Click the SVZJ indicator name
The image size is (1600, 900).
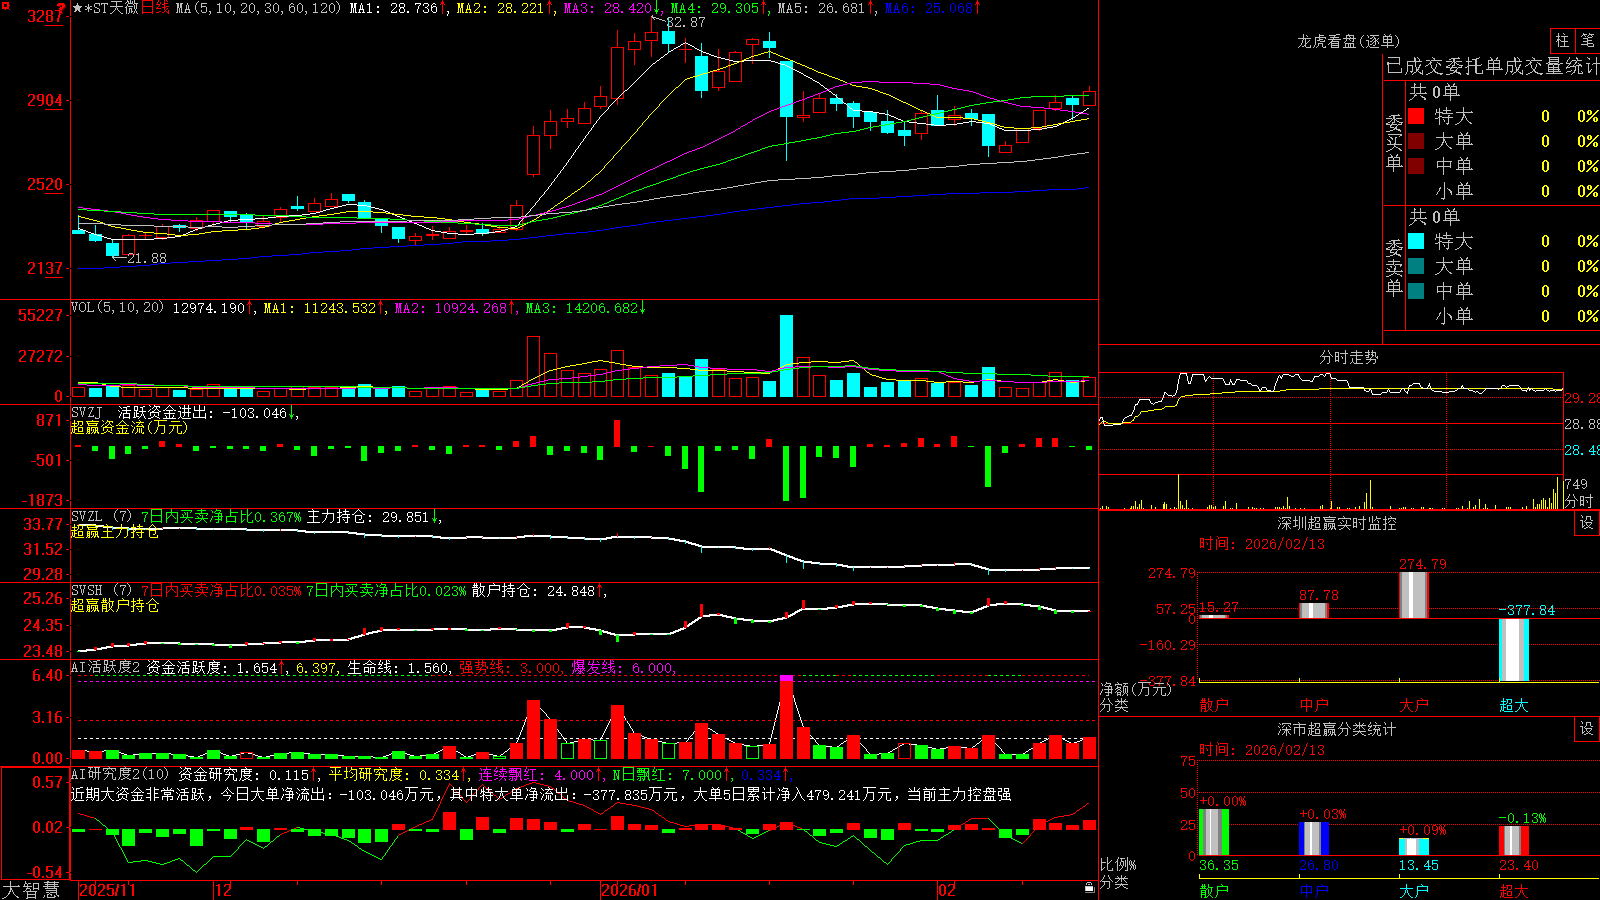(x=87, y=412)
